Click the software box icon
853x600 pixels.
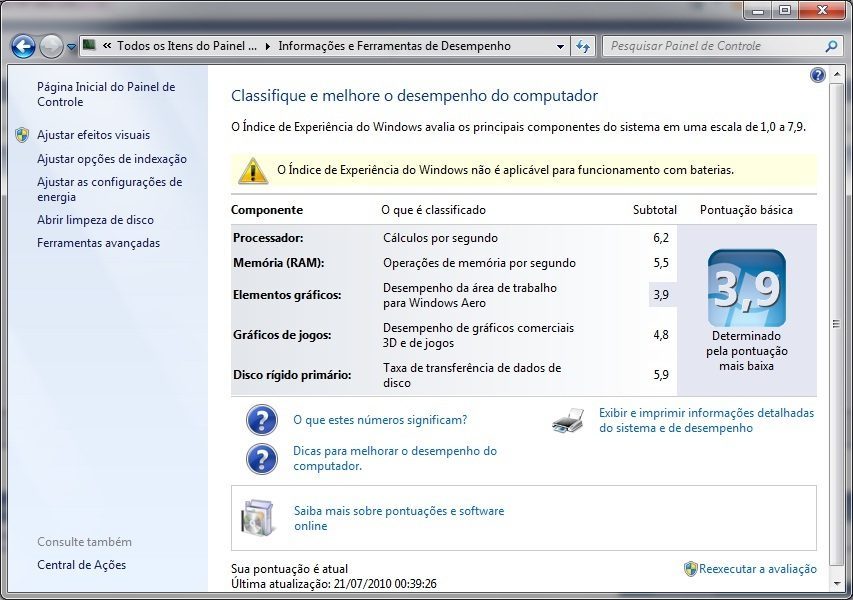256,517
